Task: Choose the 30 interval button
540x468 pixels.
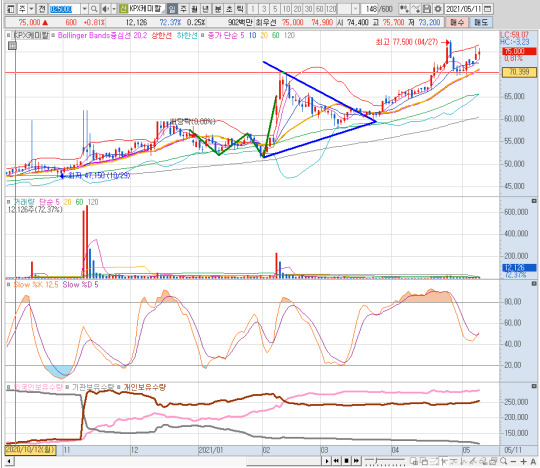Action: [x=309, y=9]
